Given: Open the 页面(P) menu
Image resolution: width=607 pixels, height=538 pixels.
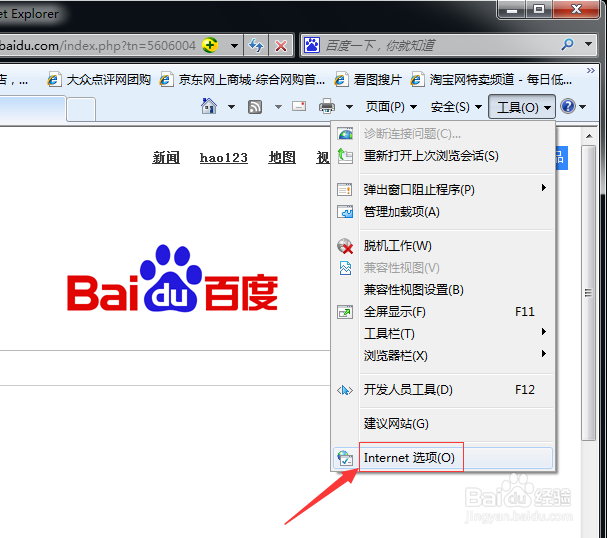Looking at the screenshot, I should [x=391, y=107].
